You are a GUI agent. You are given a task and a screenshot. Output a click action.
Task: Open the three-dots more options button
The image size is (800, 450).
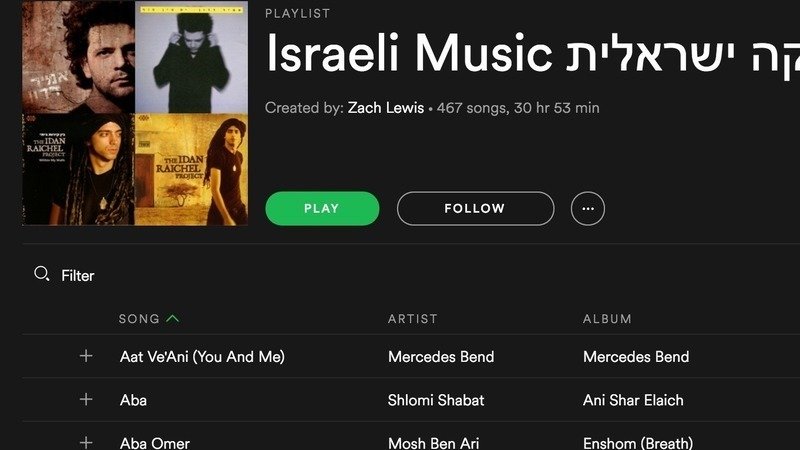(x=588, y=208)
